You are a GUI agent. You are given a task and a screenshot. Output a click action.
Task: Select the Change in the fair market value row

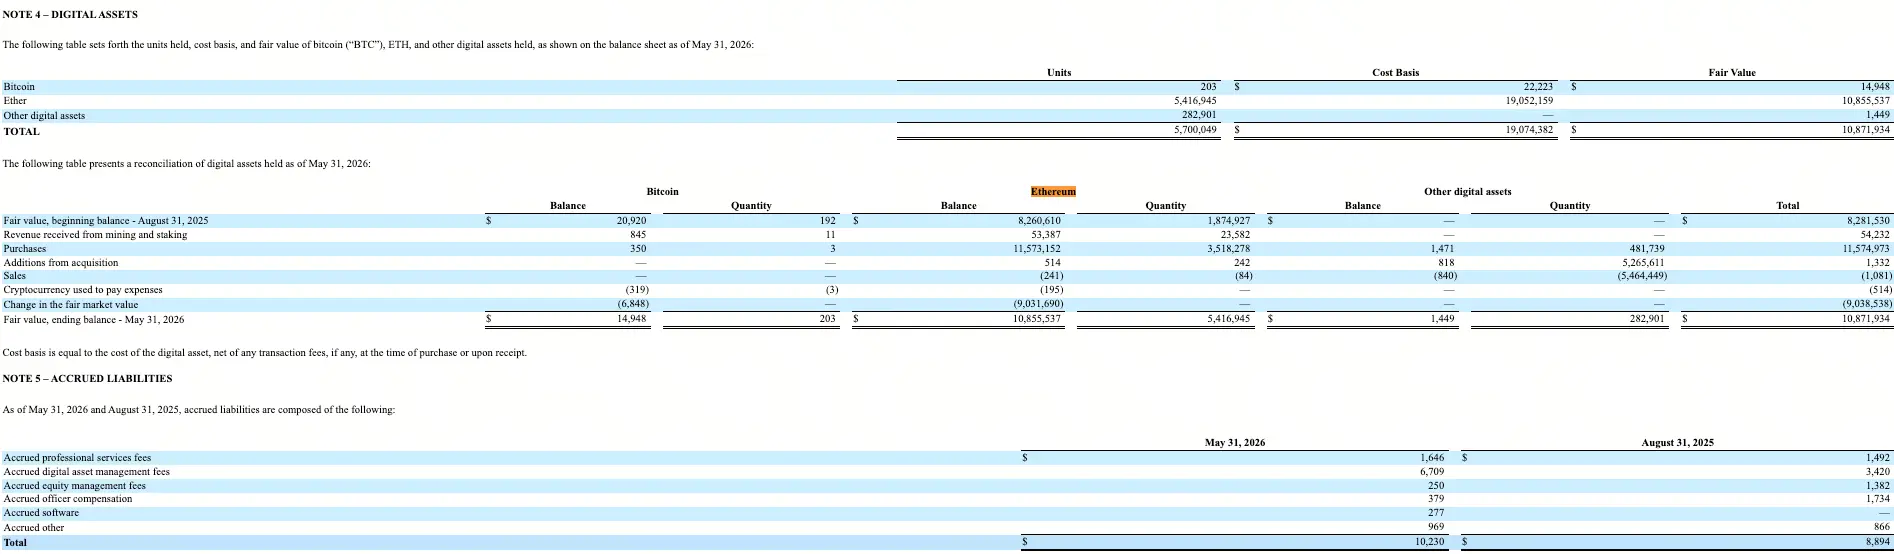click(947, 305)
